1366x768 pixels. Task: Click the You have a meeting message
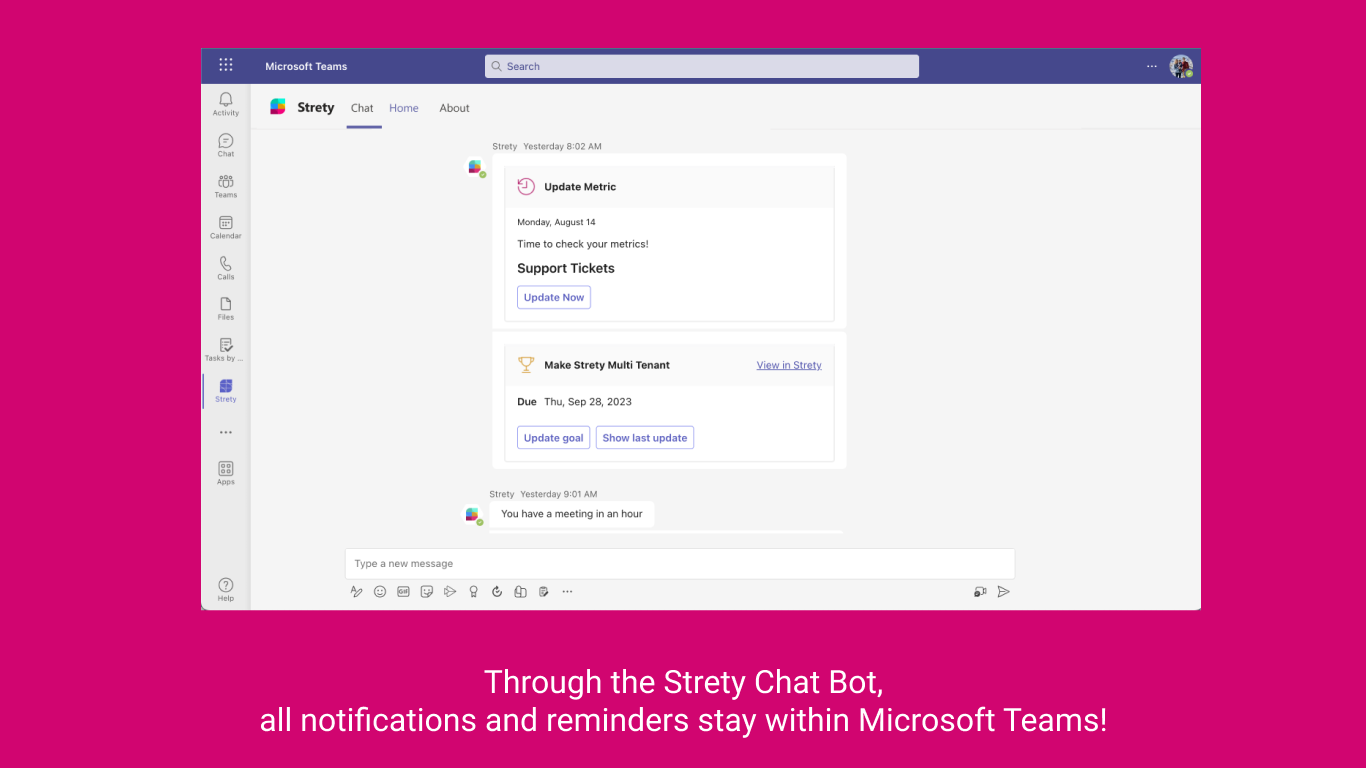click(572, 514)
